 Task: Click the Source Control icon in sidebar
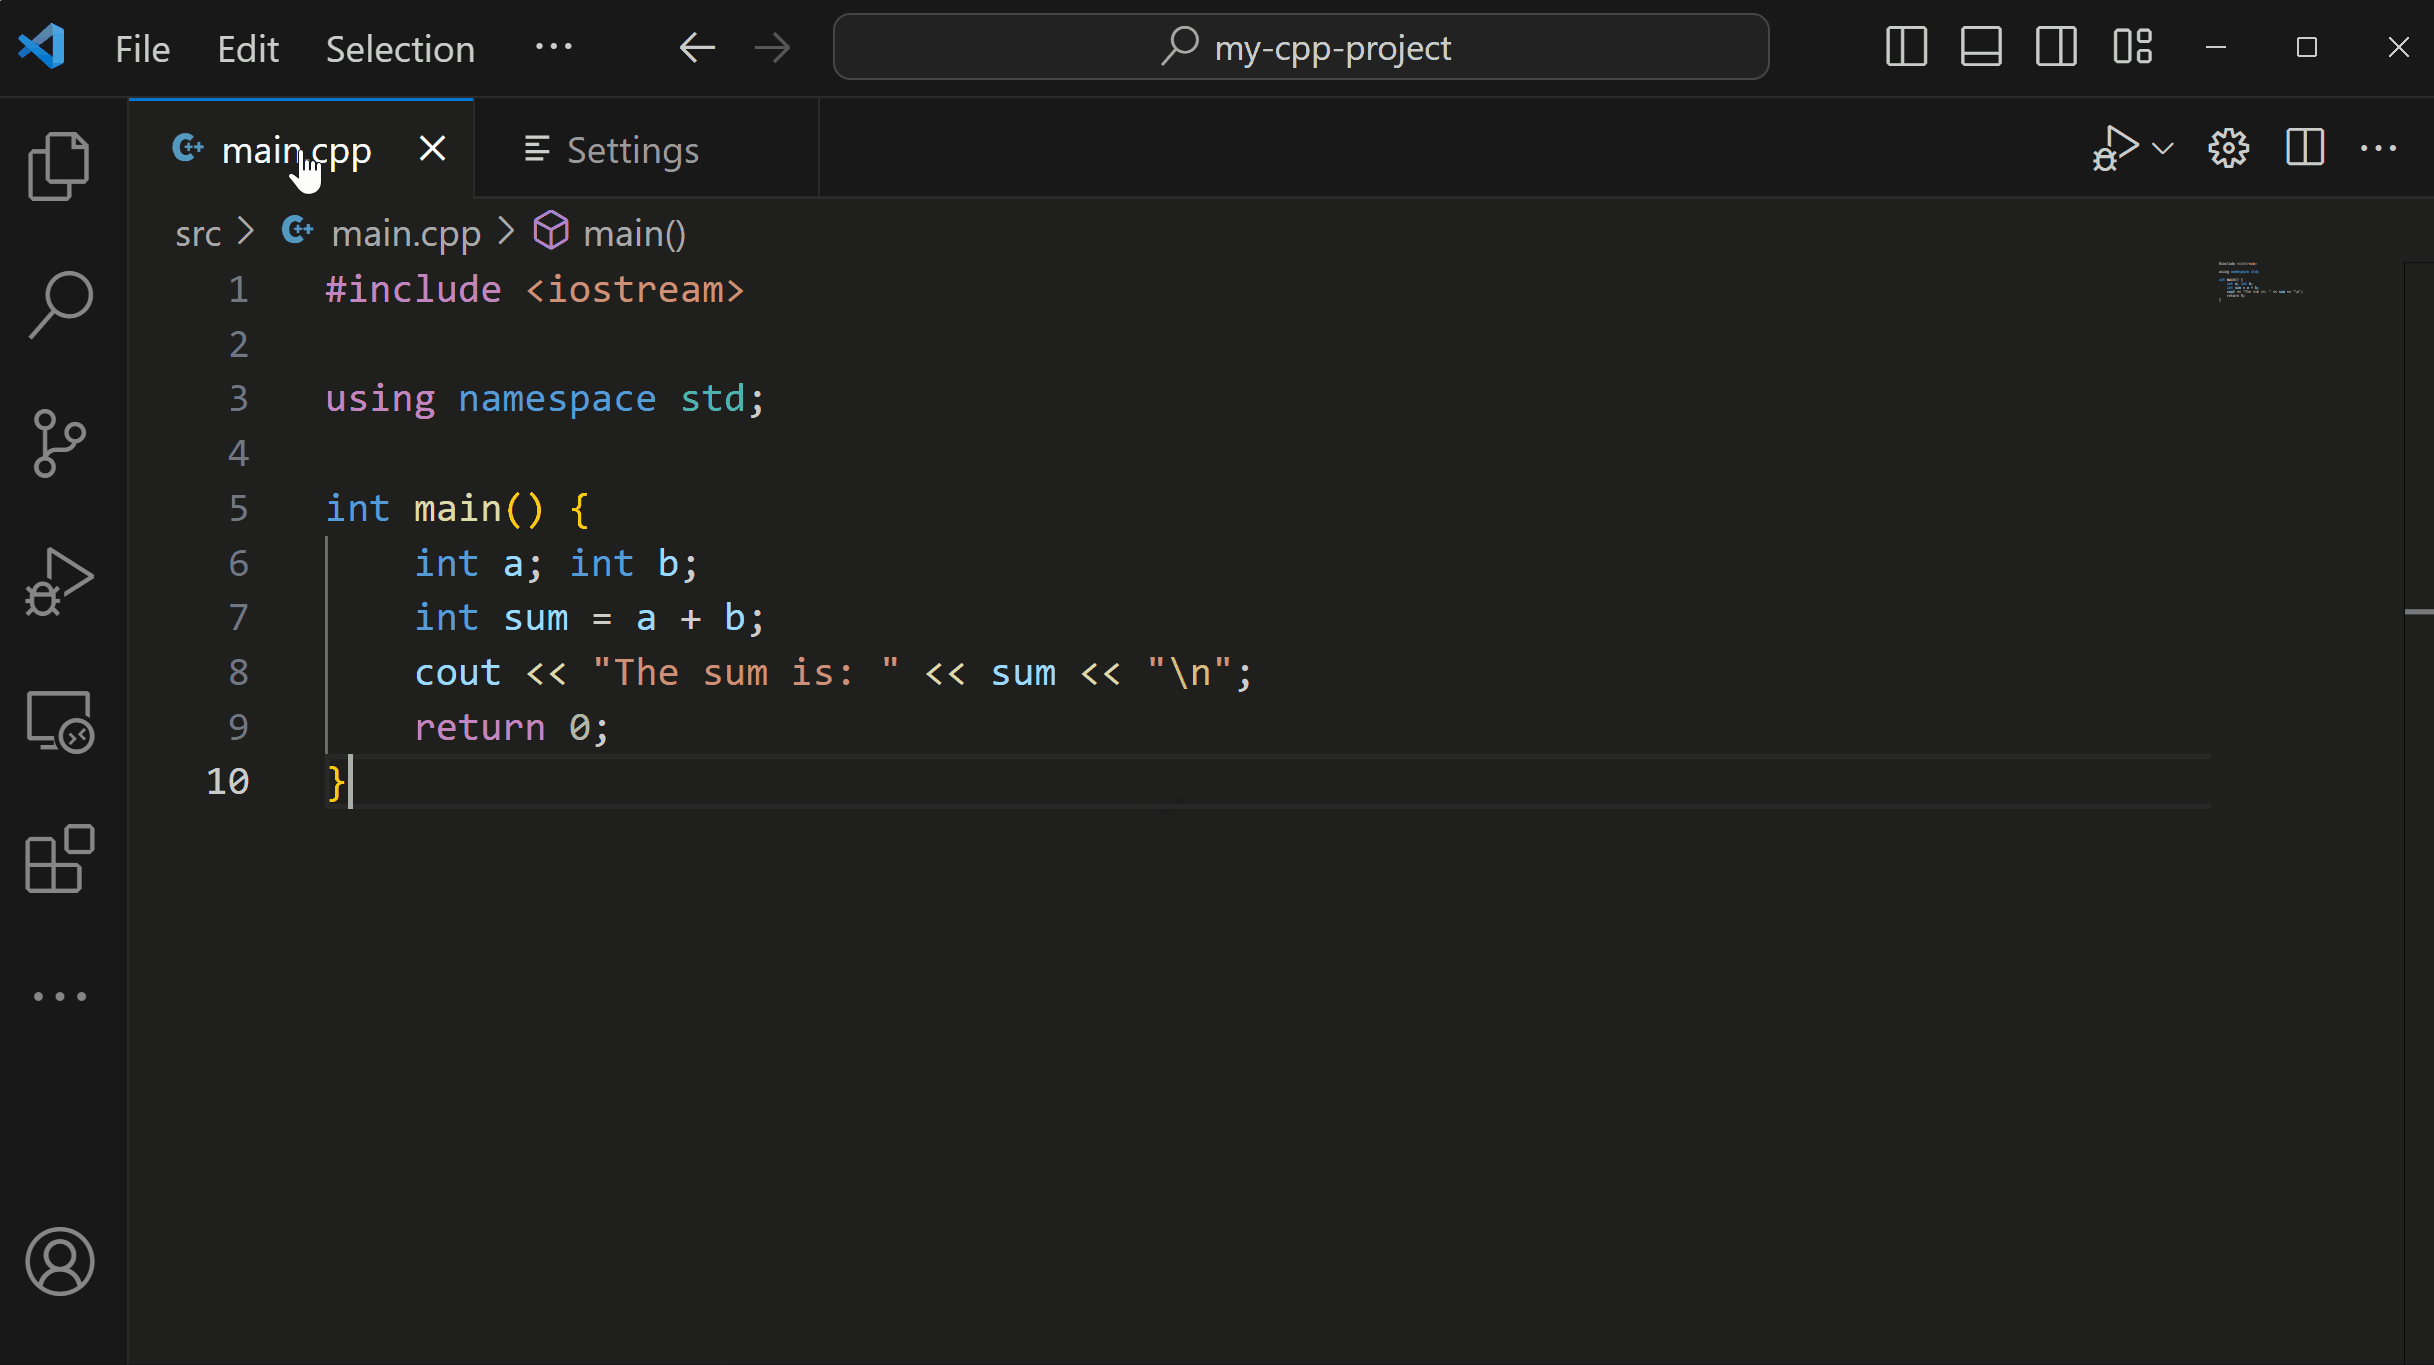[60, 443]
